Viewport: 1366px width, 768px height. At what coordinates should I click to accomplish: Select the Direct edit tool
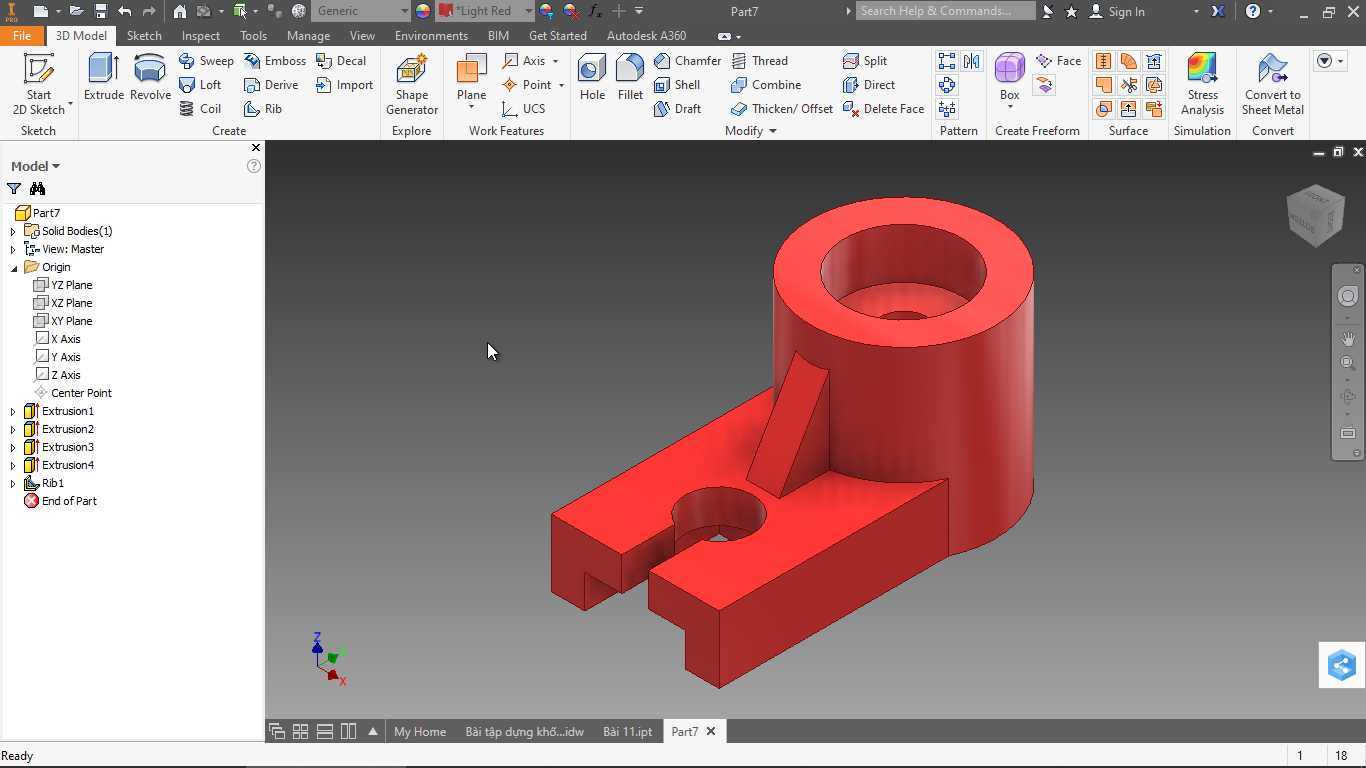click(x=869, y=85)
